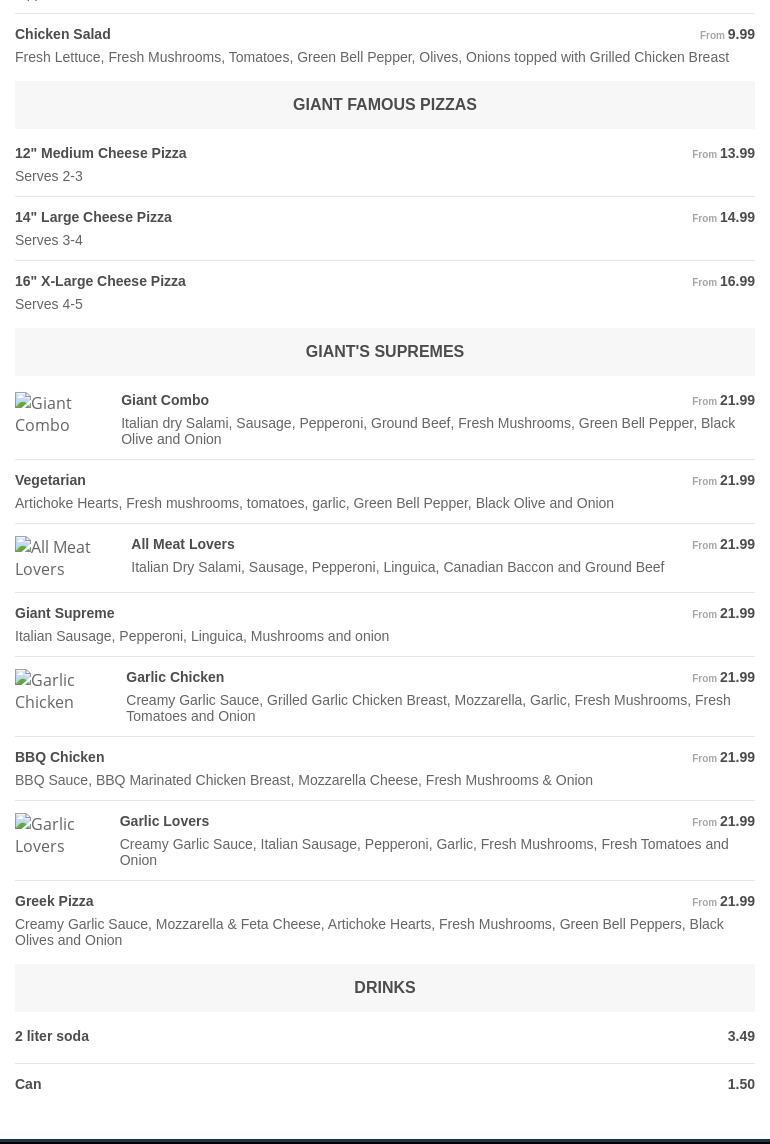Screen dimensions: 770x1144
Task: Click the Giant Combo pizza image
Action: coord(58,414)
